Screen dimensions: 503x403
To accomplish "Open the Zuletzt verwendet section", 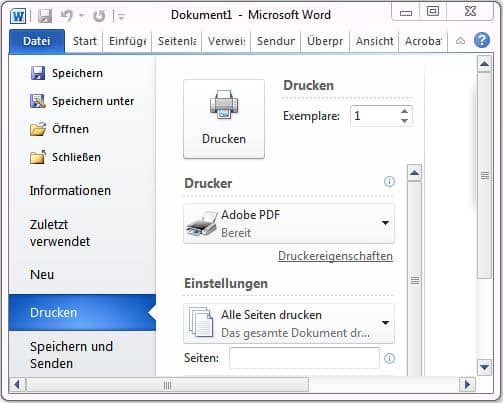I will coord(60,233).
